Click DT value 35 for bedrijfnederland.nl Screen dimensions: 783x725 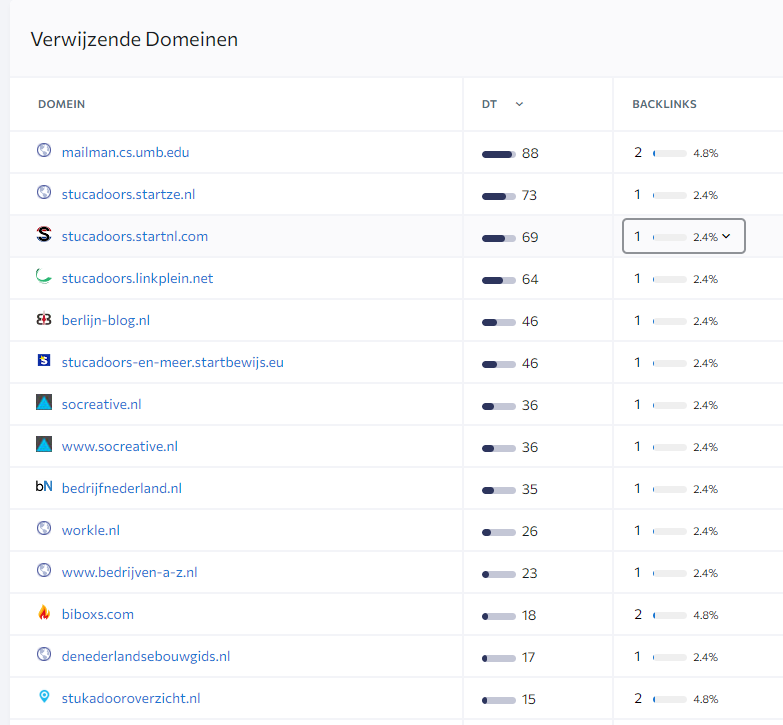coord(530,489)
